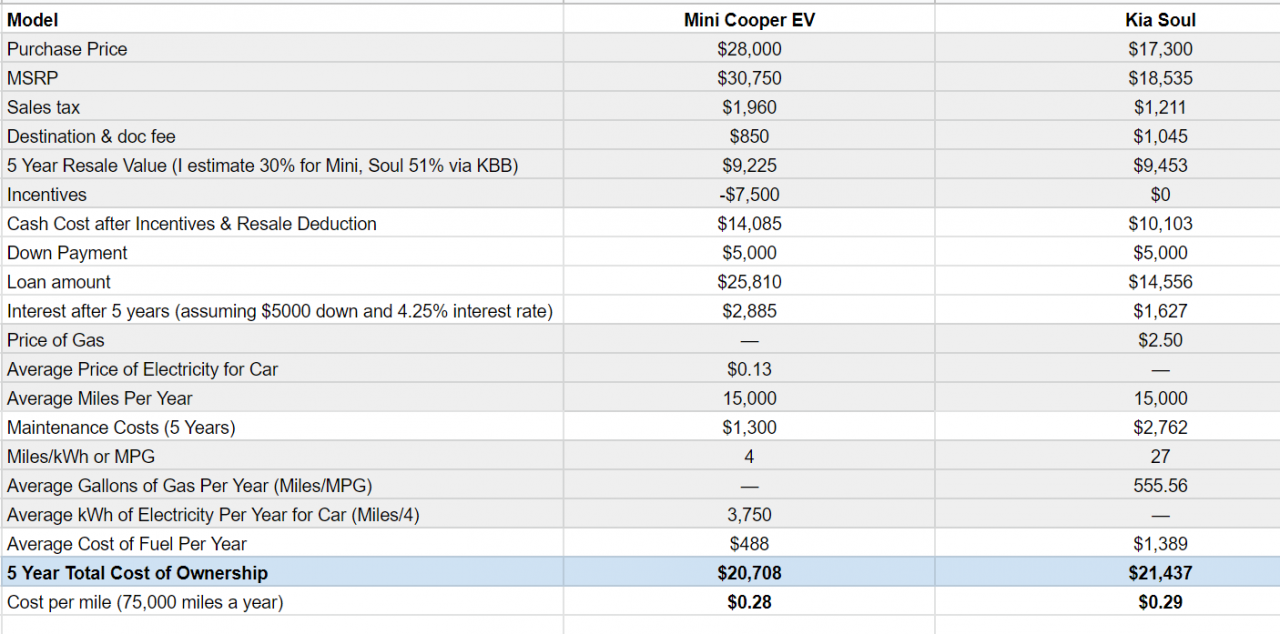Click the Mini Cooper total cost $20,708
1280x634 pixels.
(749, 573)
